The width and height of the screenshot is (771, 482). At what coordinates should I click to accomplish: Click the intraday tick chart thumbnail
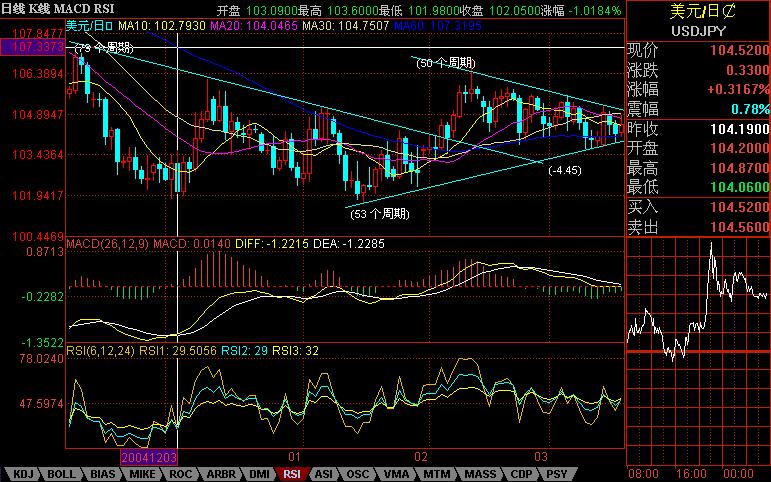pos(699,351)
